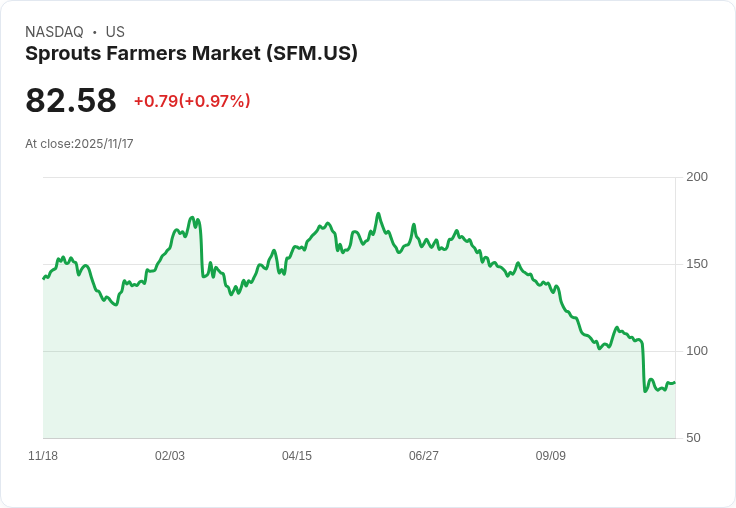
Task: Select the 06/27 date on the x-axis
Action: pyautogui.click(x=424, y=456)
